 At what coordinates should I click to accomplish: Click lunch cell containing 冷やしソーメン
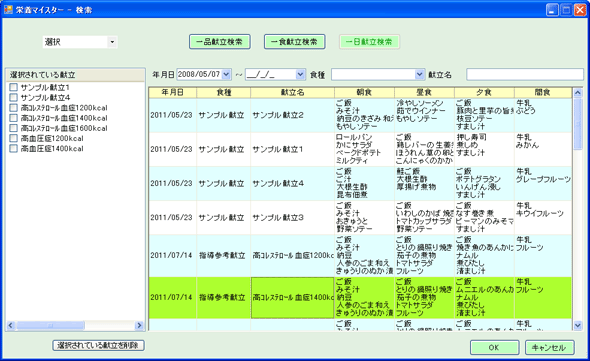coord(424,115)
